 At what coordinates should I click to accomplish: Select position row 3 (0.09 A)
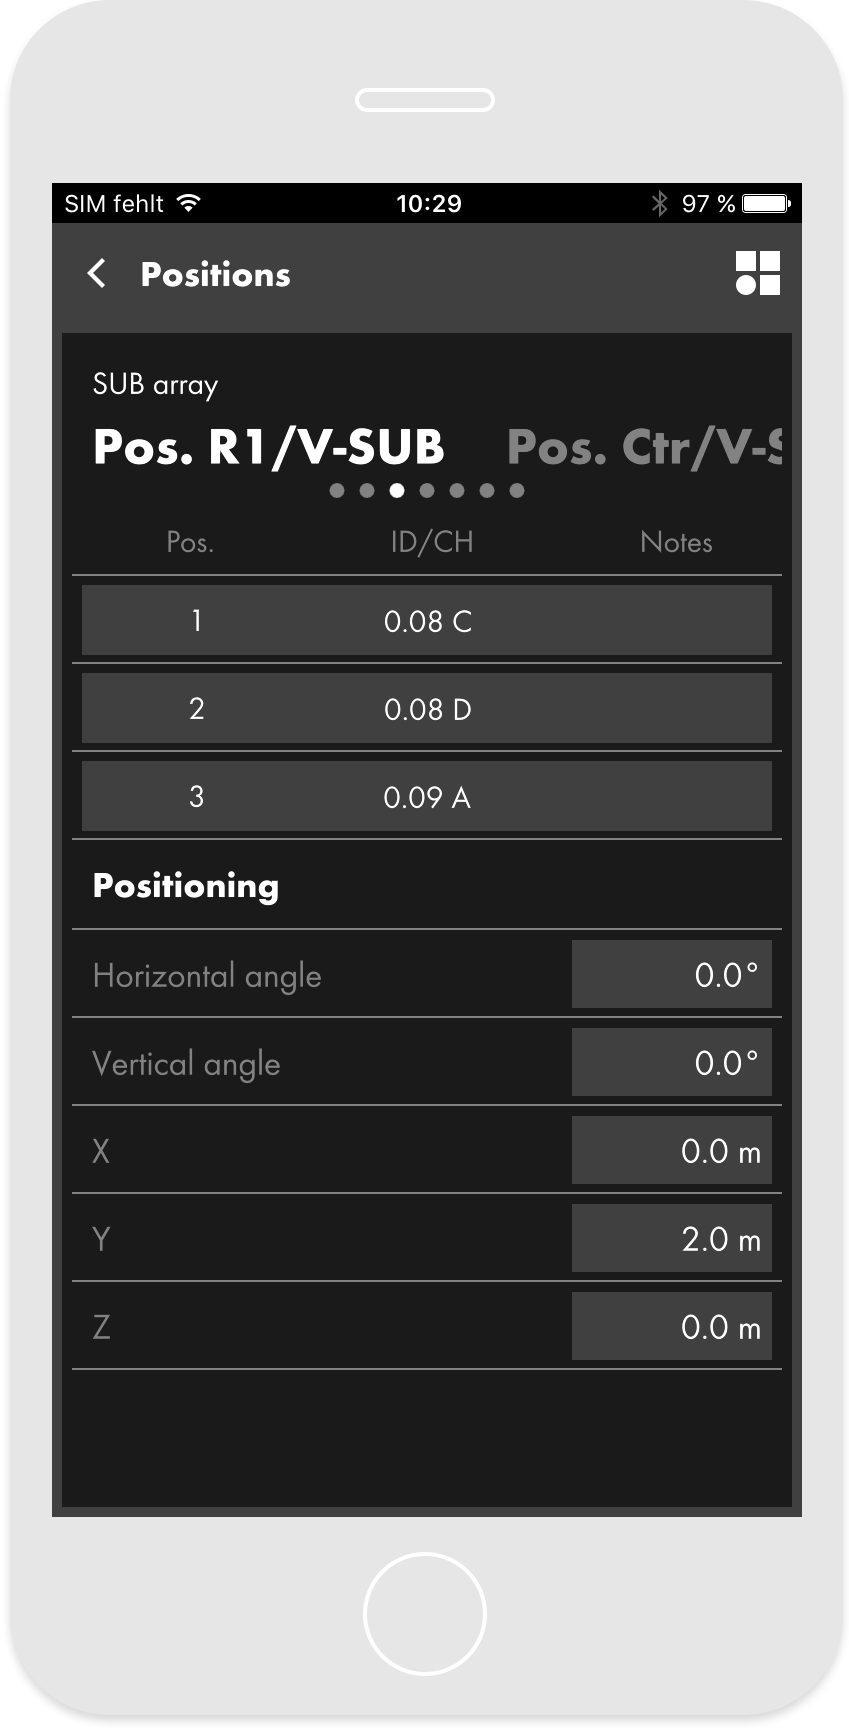point(427,797)
